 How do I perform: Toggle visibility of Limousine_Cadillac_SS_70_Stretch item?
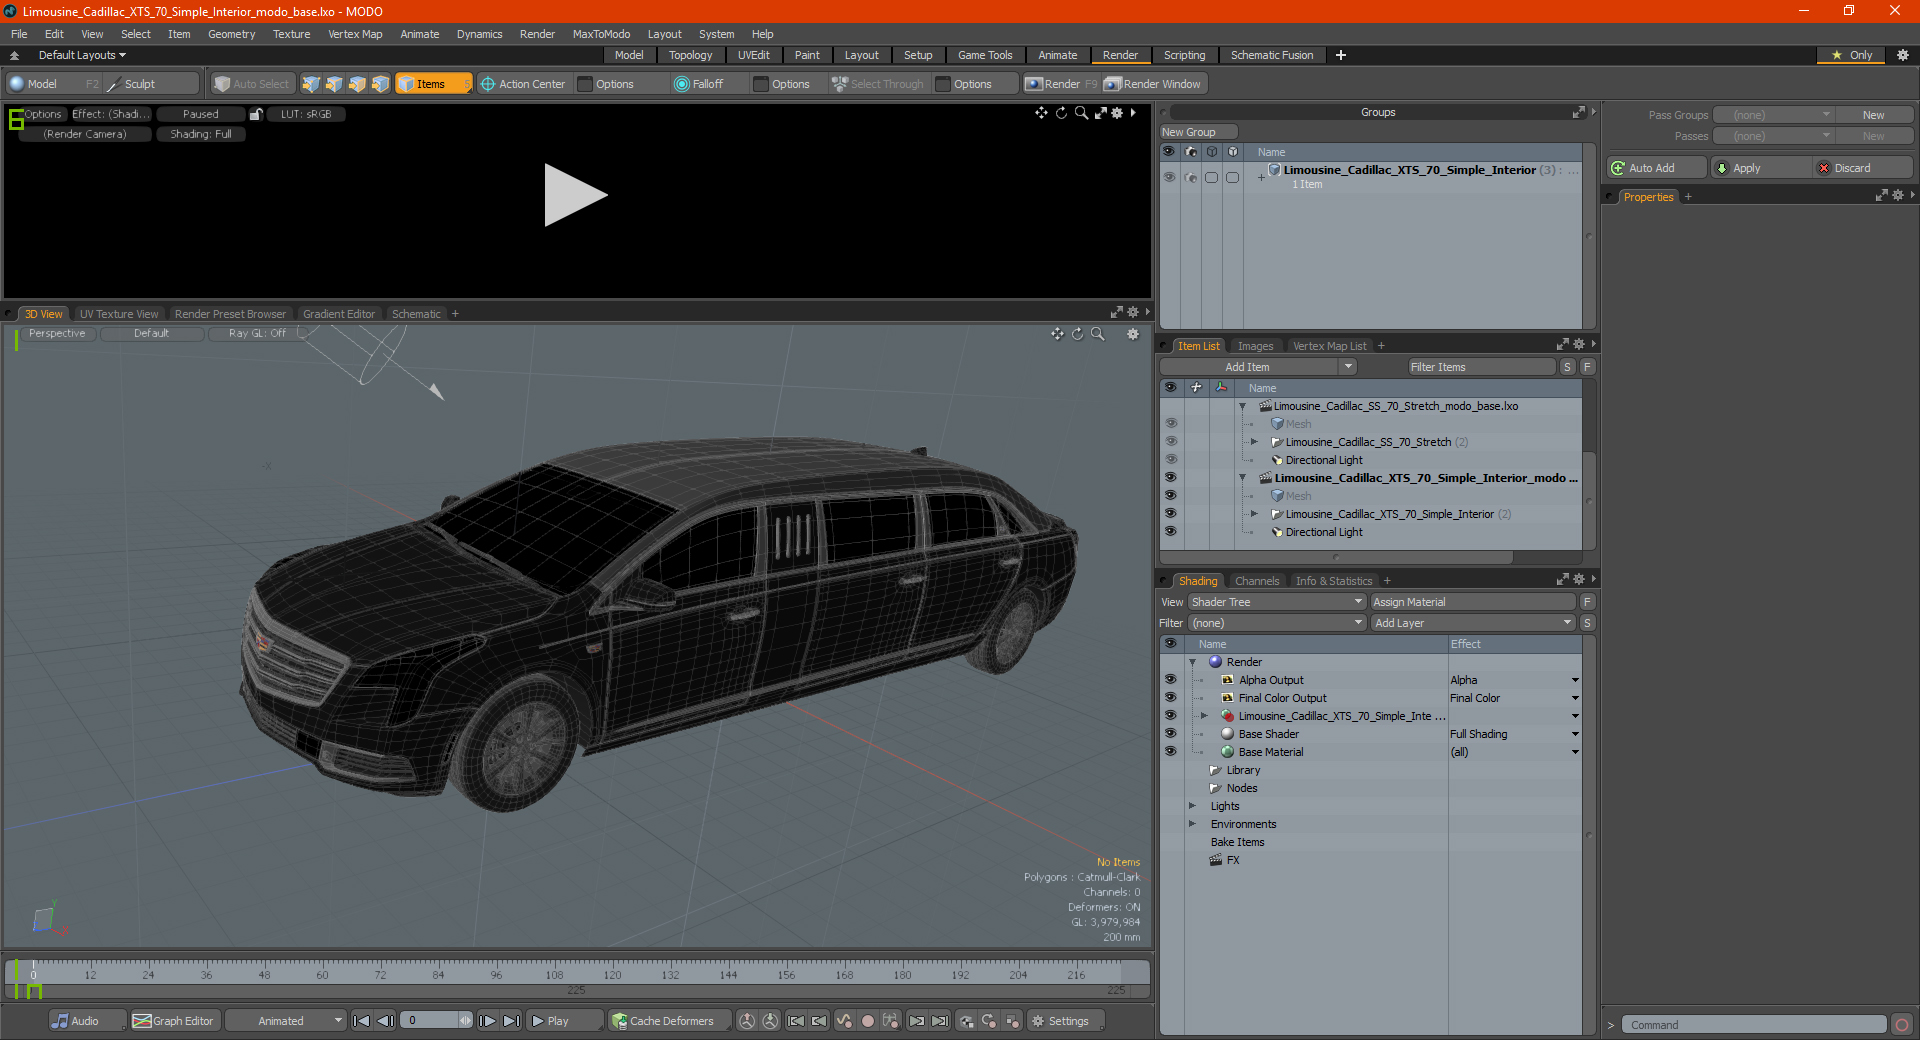click(x=1170, y=442)
